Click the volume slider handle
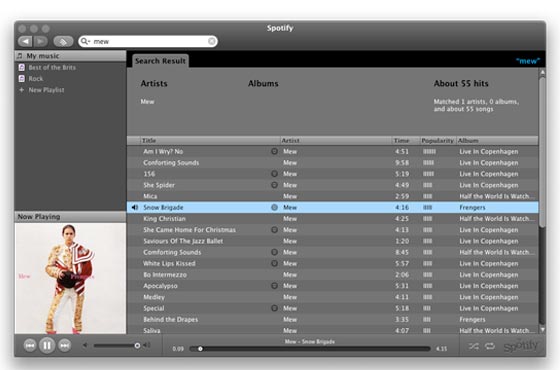The height and width of the screenshot is (370, 560). tap(137, 345)
